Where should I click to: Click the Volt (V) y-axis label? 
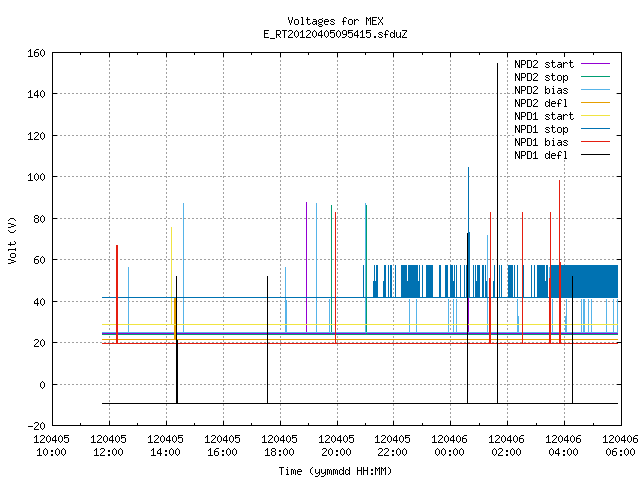coord(12,240)
